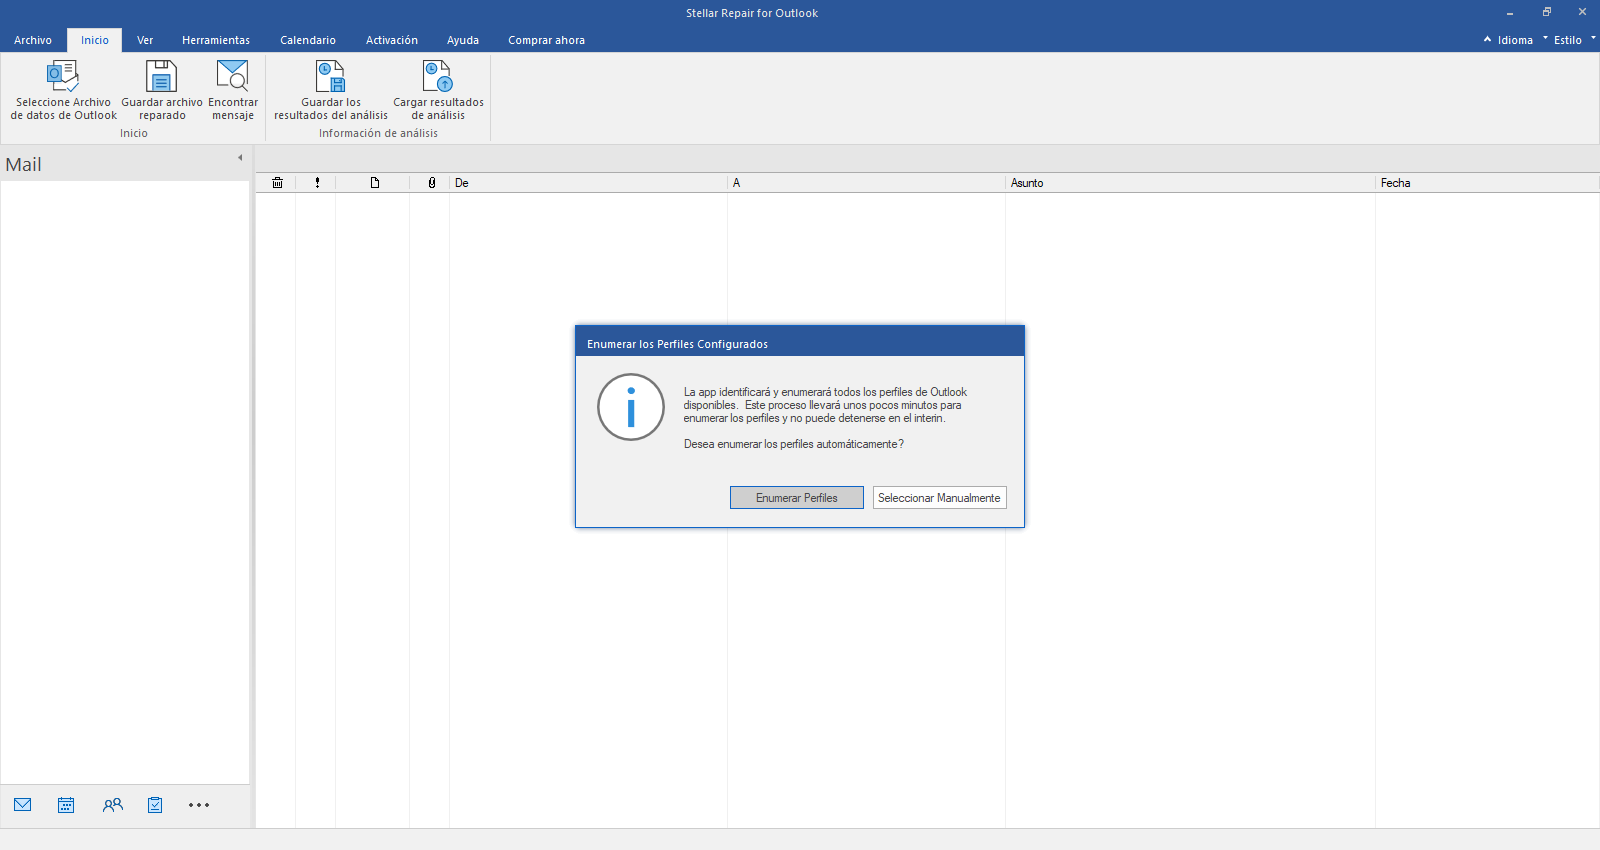1600x850 pixels.
Task: Click Cargar resultados de análisis
Action: pos(438,90)
